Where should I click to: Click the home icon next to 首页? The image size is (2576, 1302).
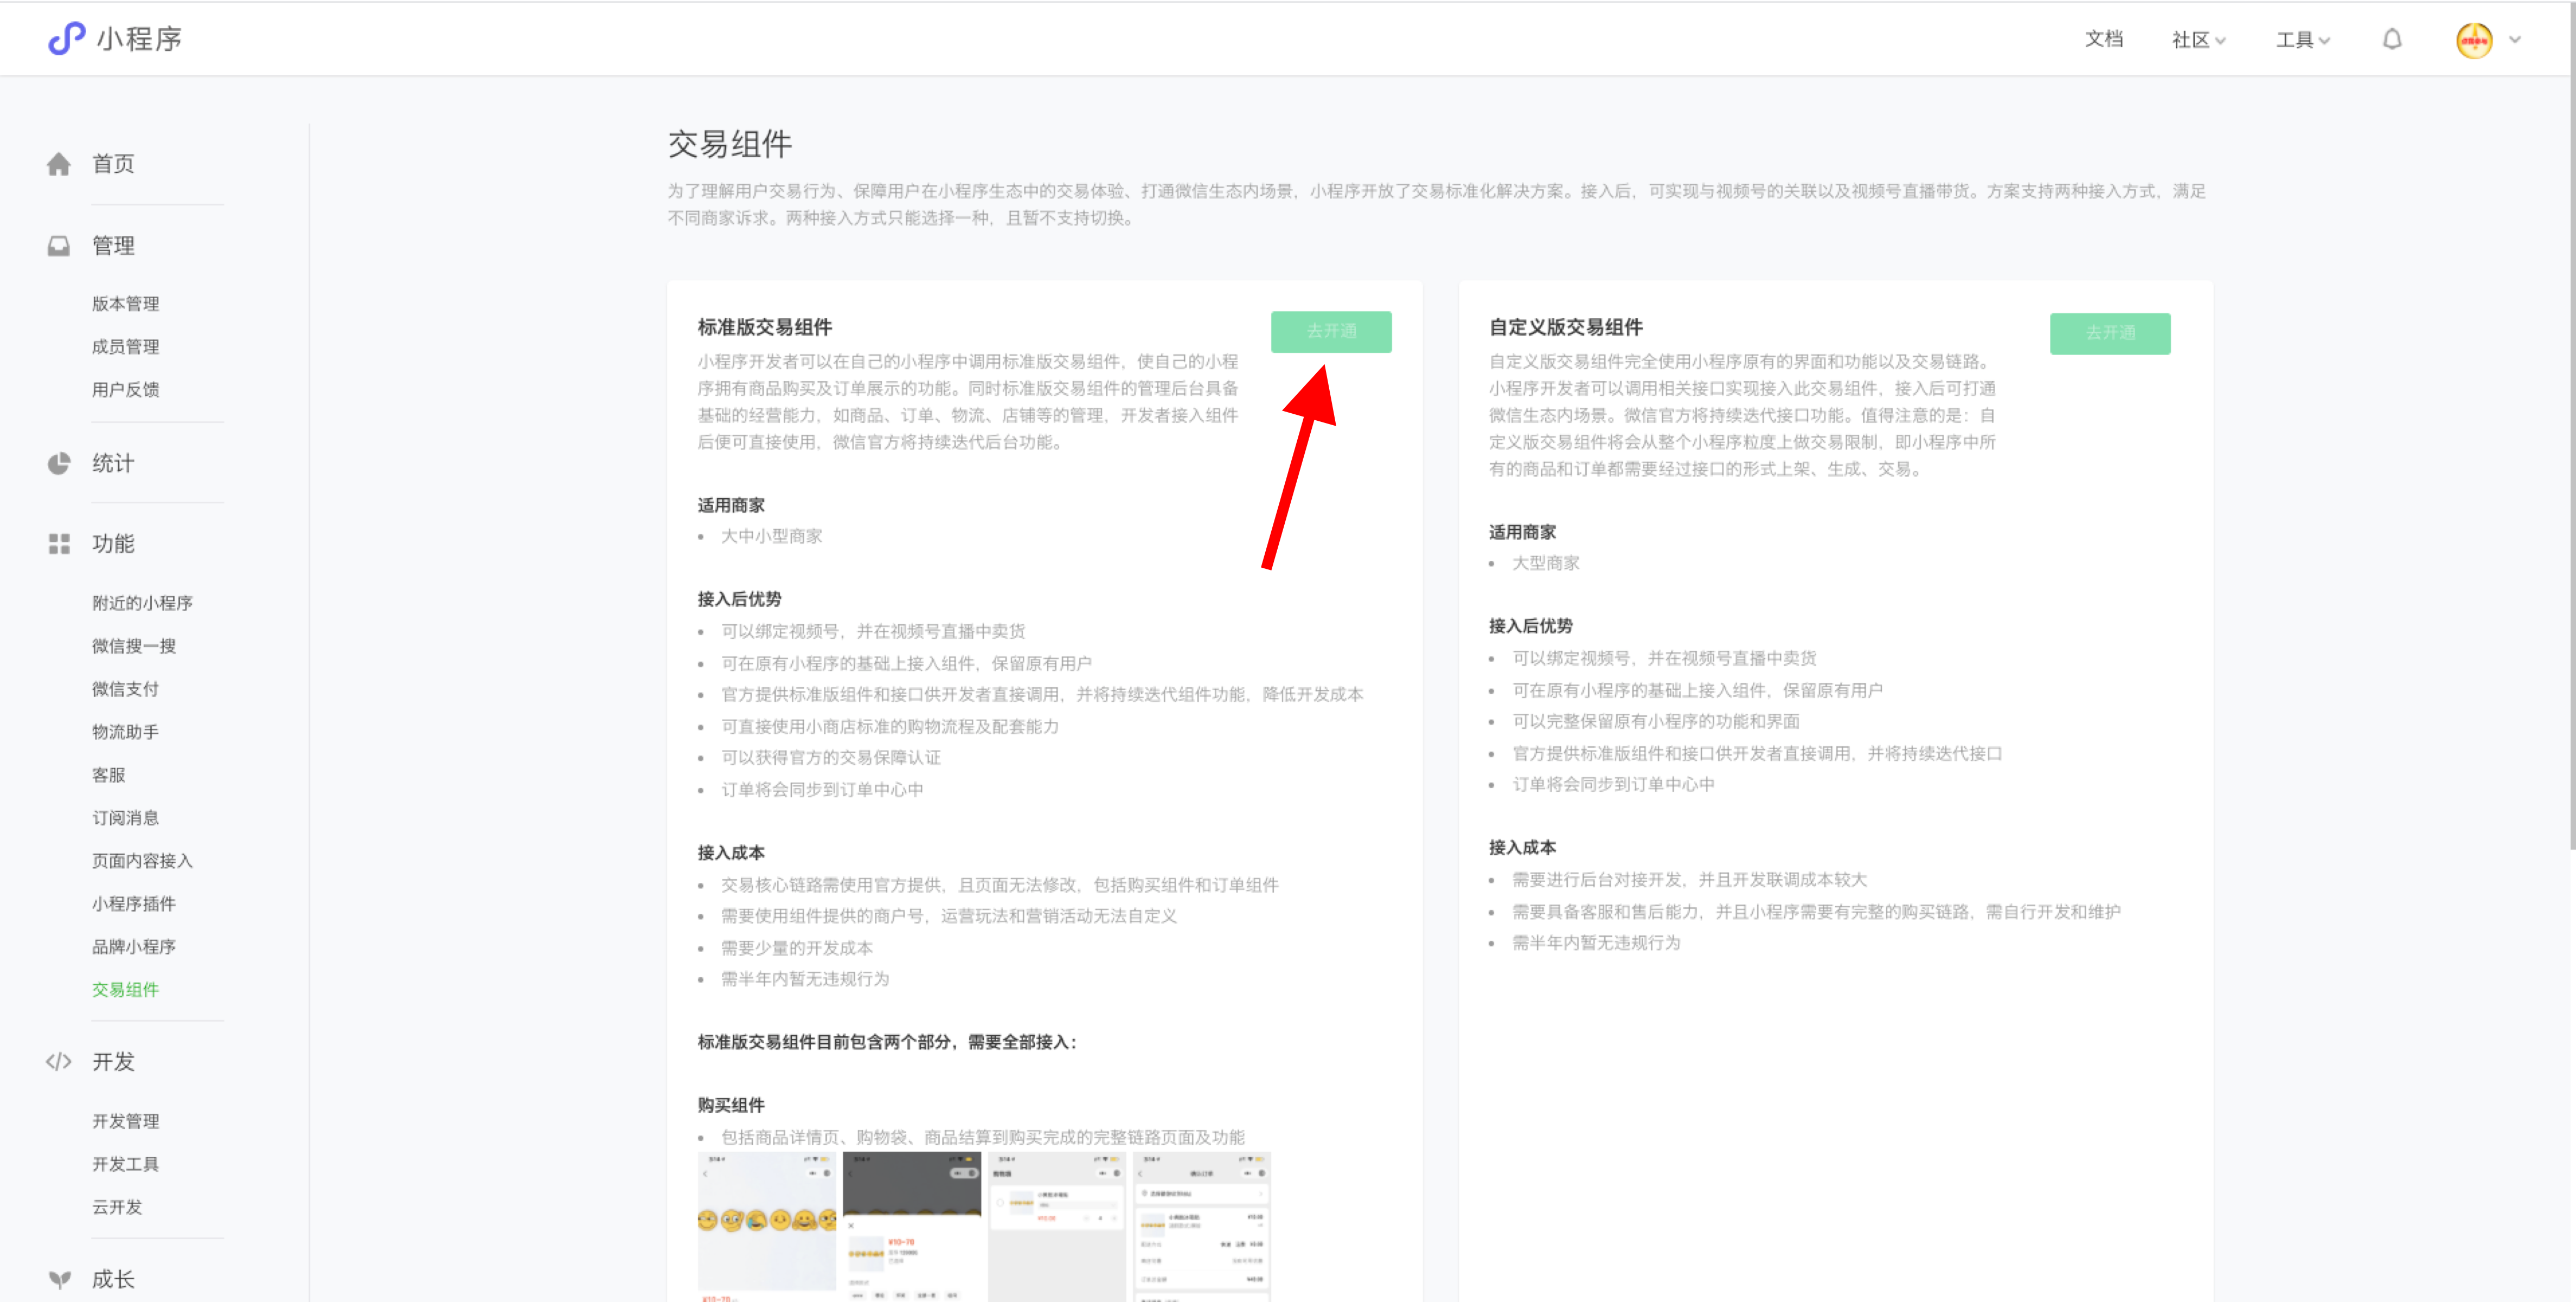(x=58, y=164)
